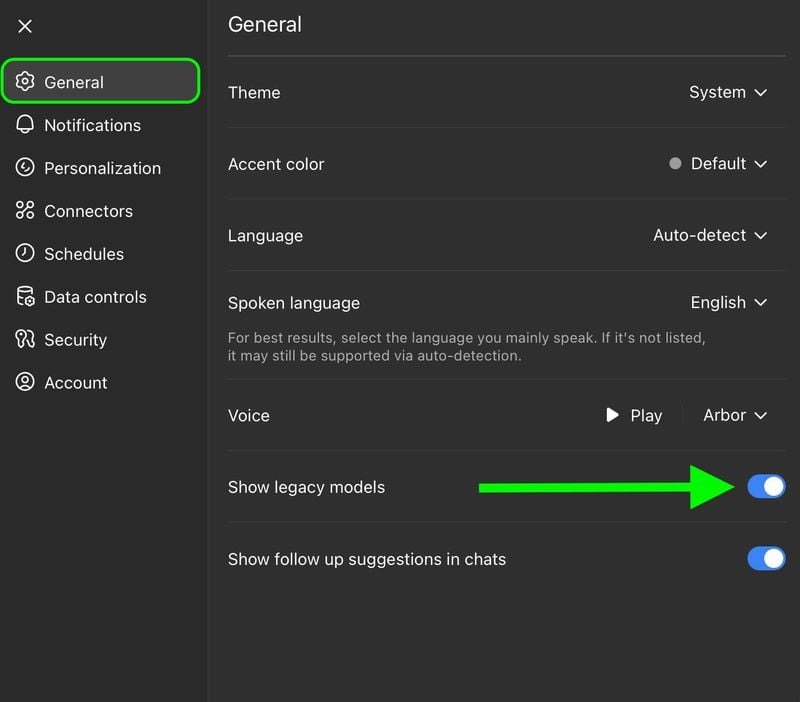Click the Security icon in sidebar
The width and height of the screenshot is (800, 702).
25,340
